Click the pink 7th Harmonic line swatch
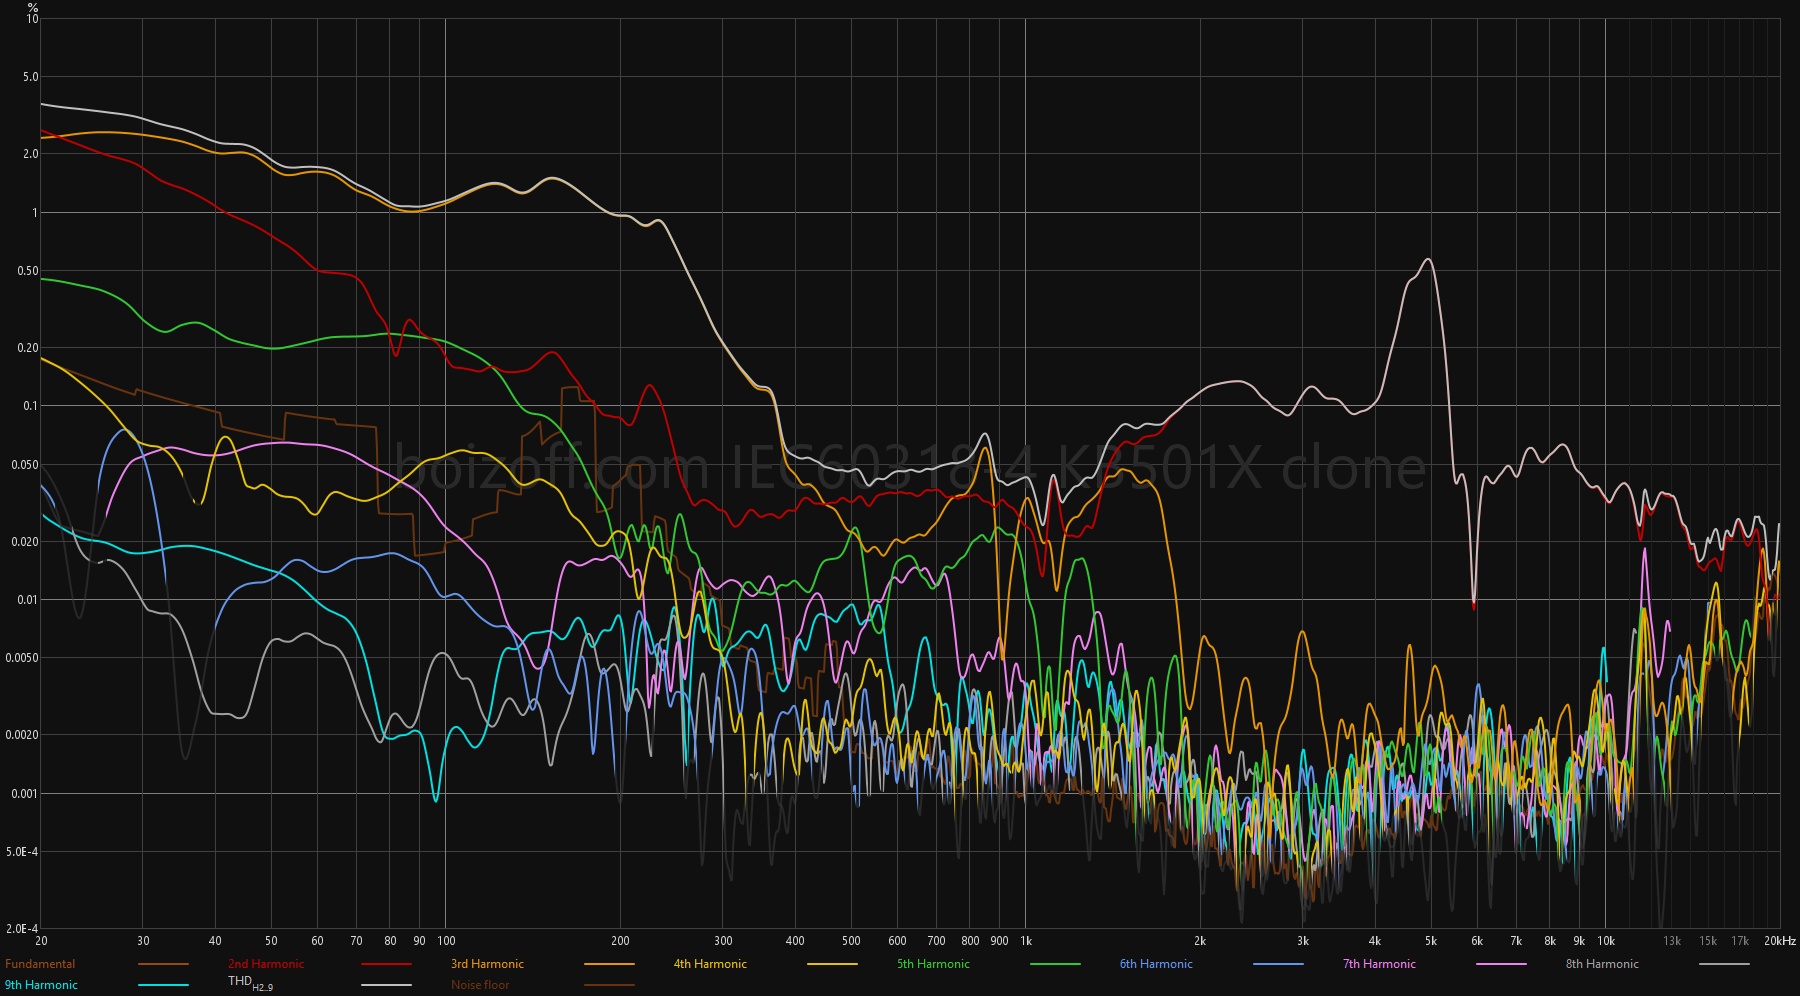The image size is (1800, 996). pyautogui.click(x=1501, y=965)
